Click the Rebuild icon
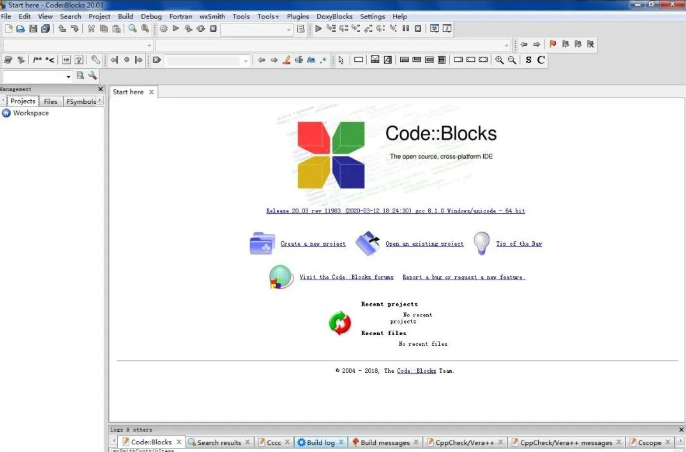This screenshot has width=686, height=452. [201, 29]
